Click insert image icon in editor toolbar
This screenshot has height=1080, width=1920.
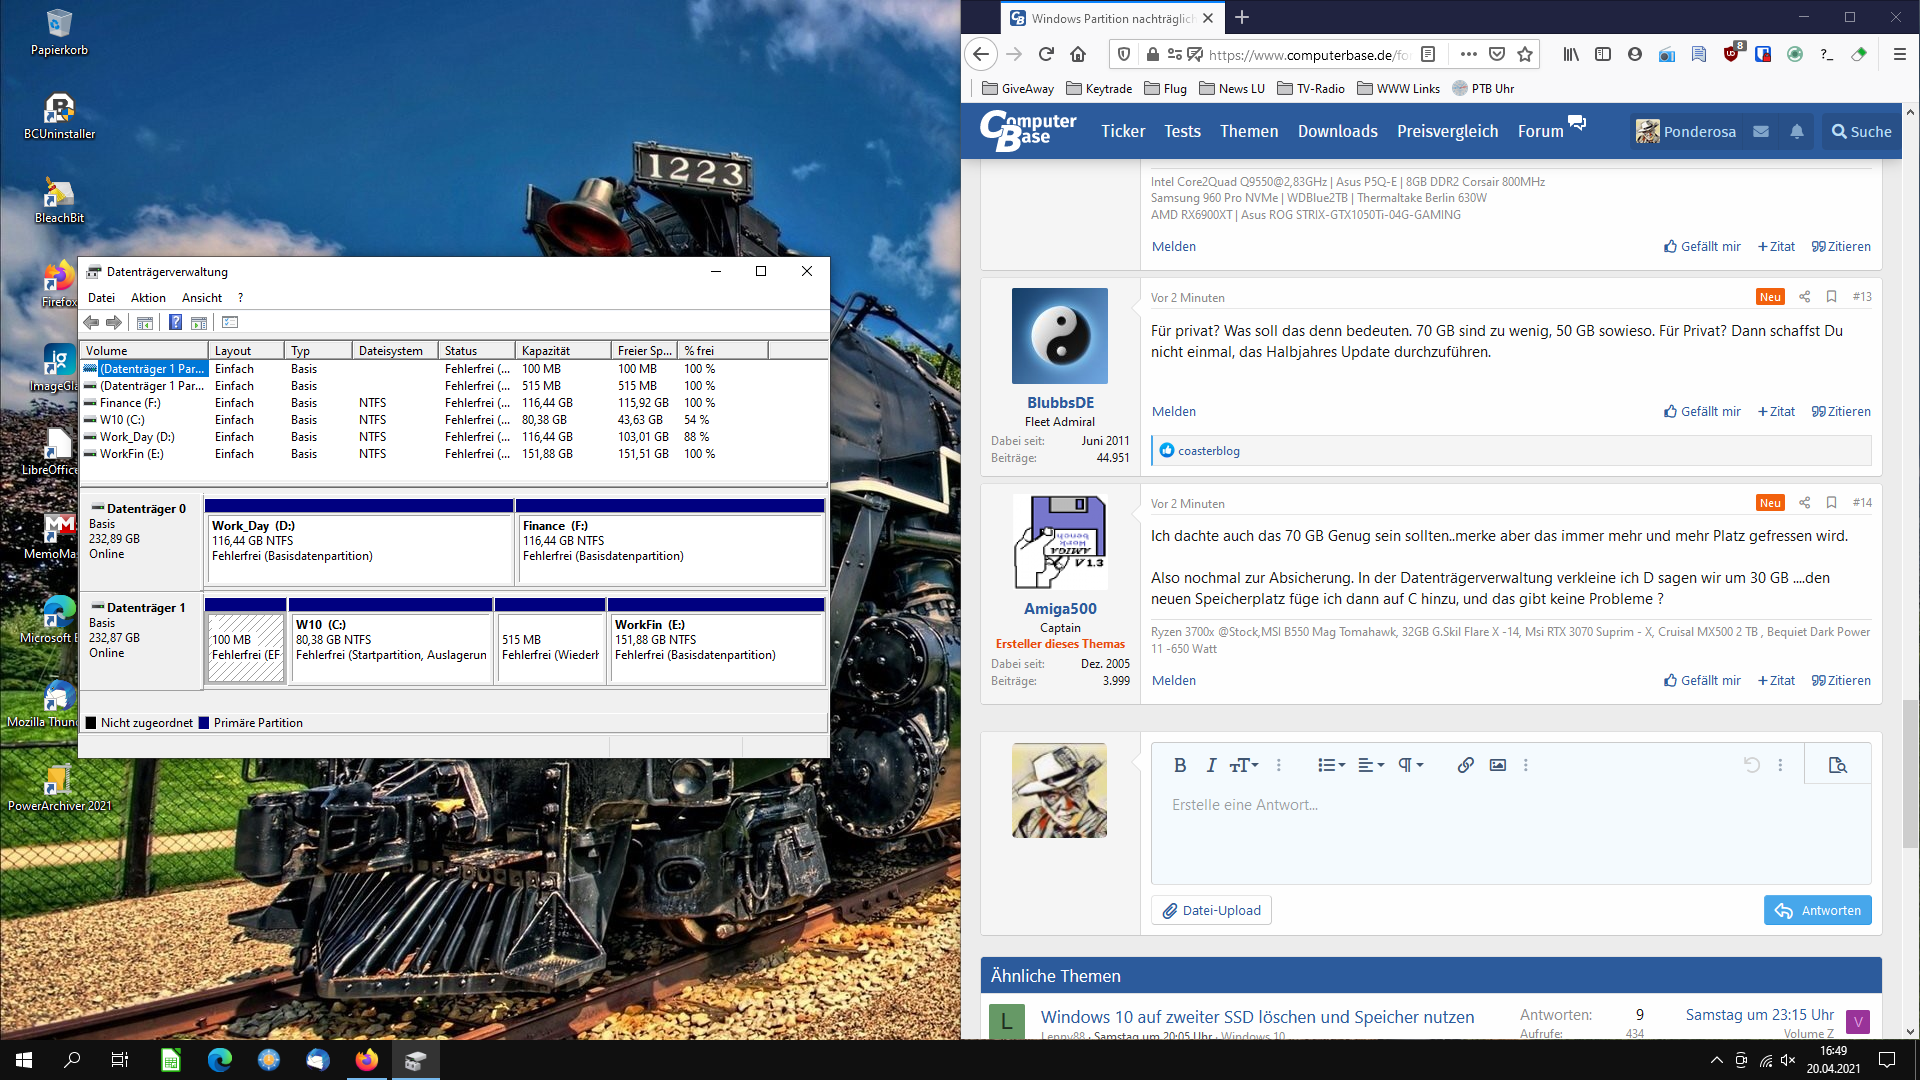[x=1497, y=765]
